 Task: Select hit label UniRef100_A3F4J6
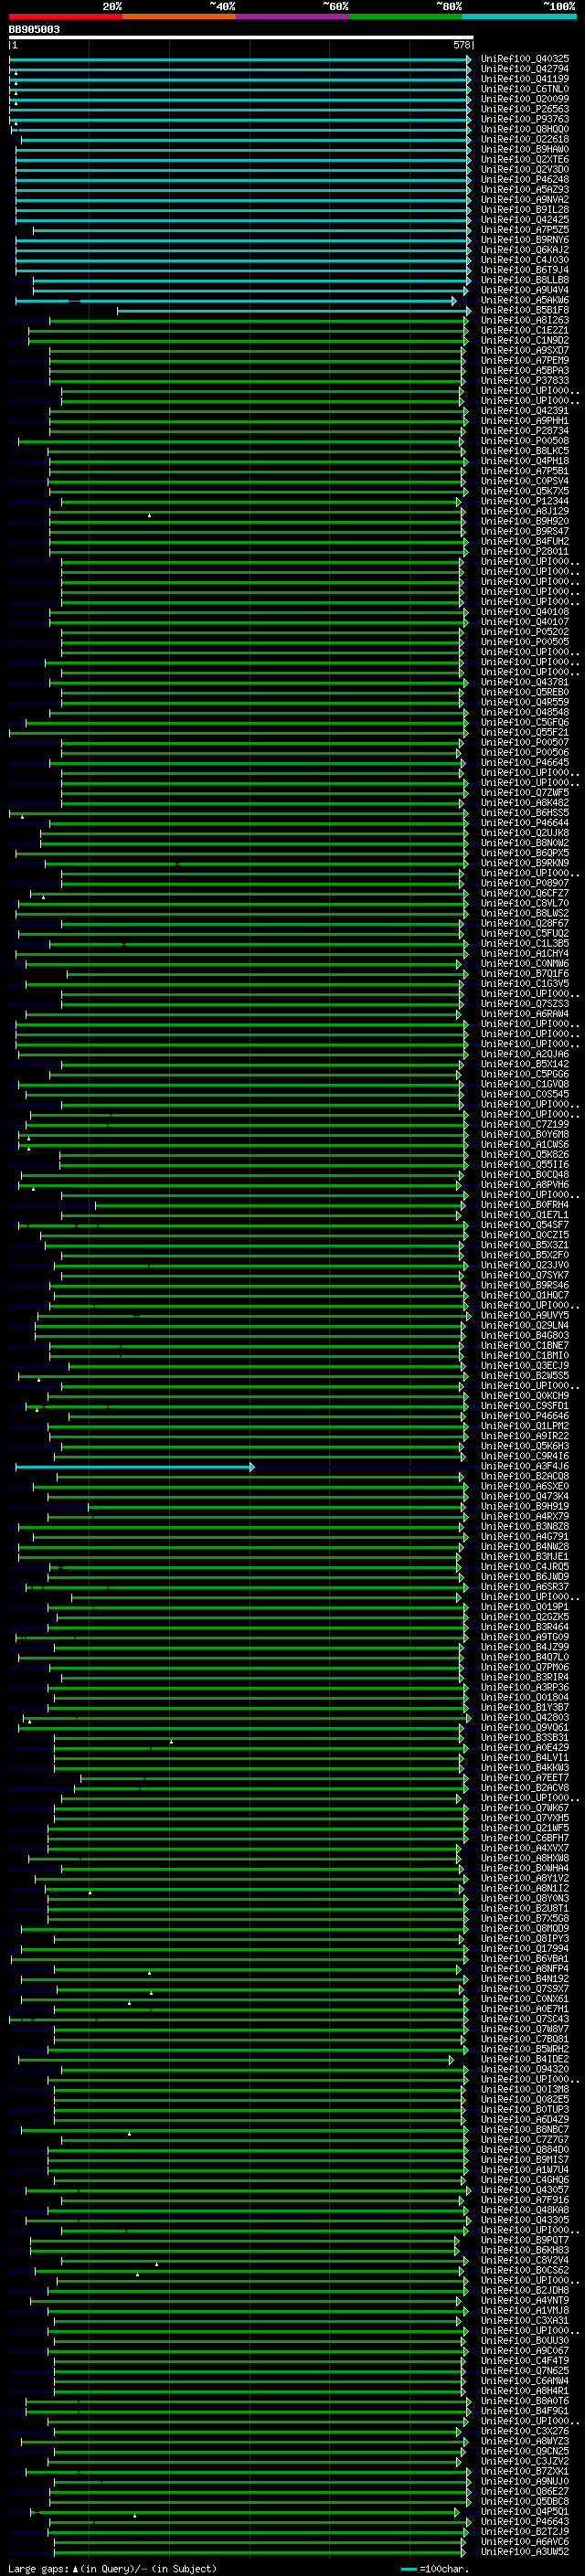click(x=525, y=1467)
